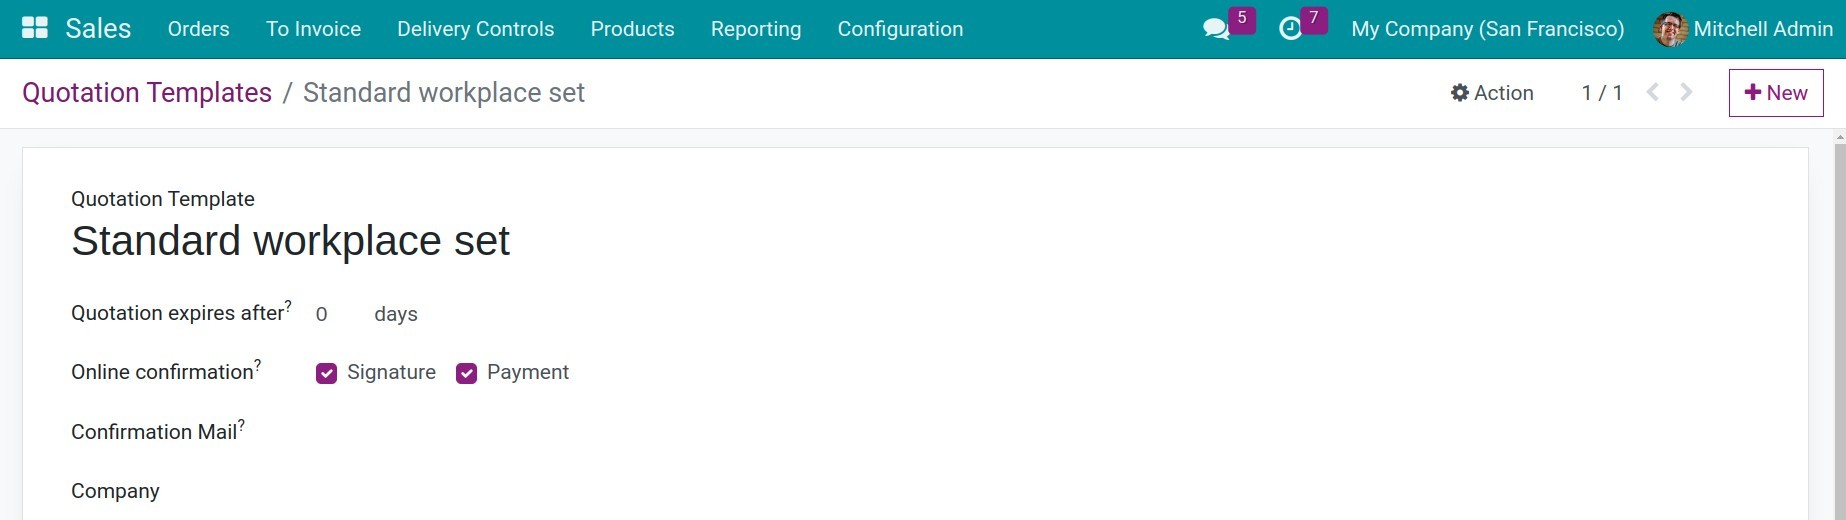
Task: Open the Action gear dropdown
Action: pyautogui.click(x=1492, y=92)
